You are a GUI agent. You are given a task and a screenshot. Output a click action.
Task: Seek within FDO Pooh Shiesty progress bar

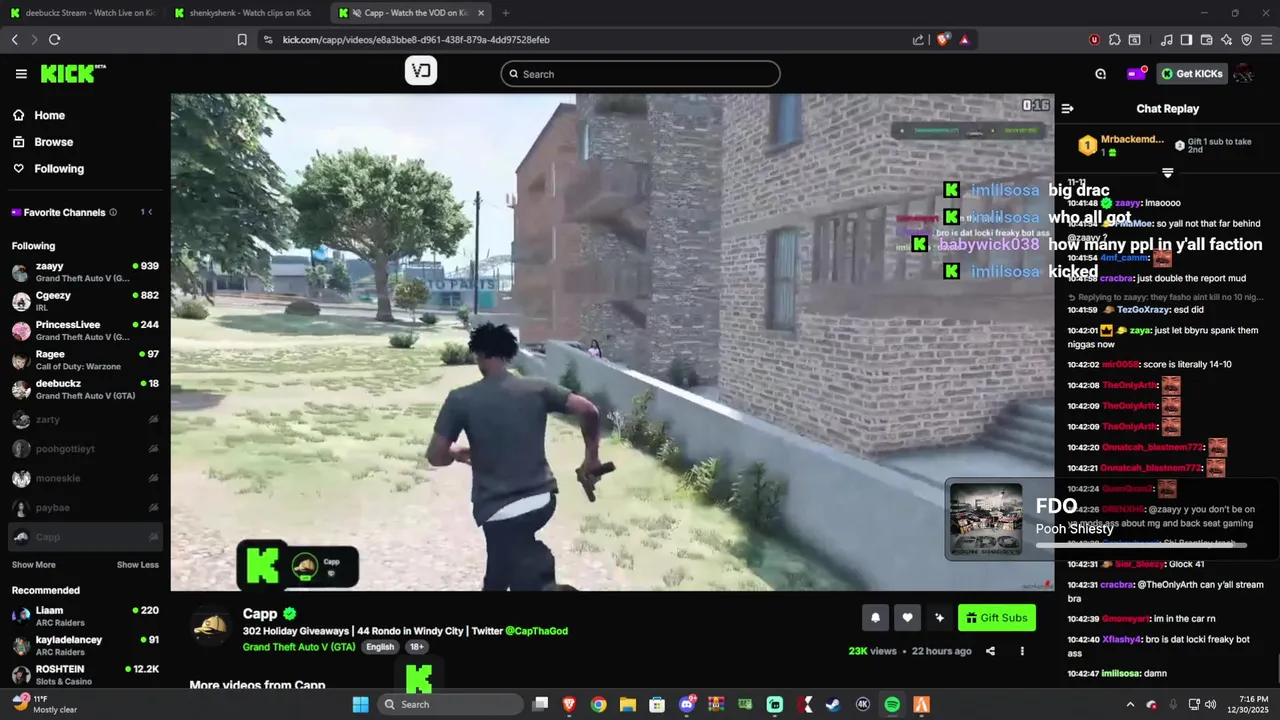[1141, 545]
